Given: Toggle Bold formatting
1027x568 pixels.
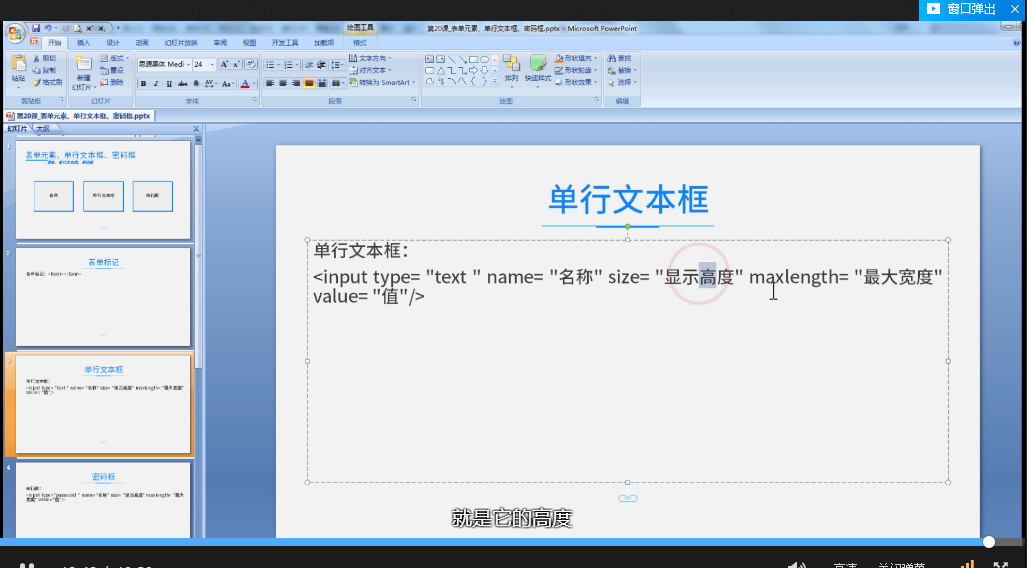Looking at the screenshot, I should [143, 84].
